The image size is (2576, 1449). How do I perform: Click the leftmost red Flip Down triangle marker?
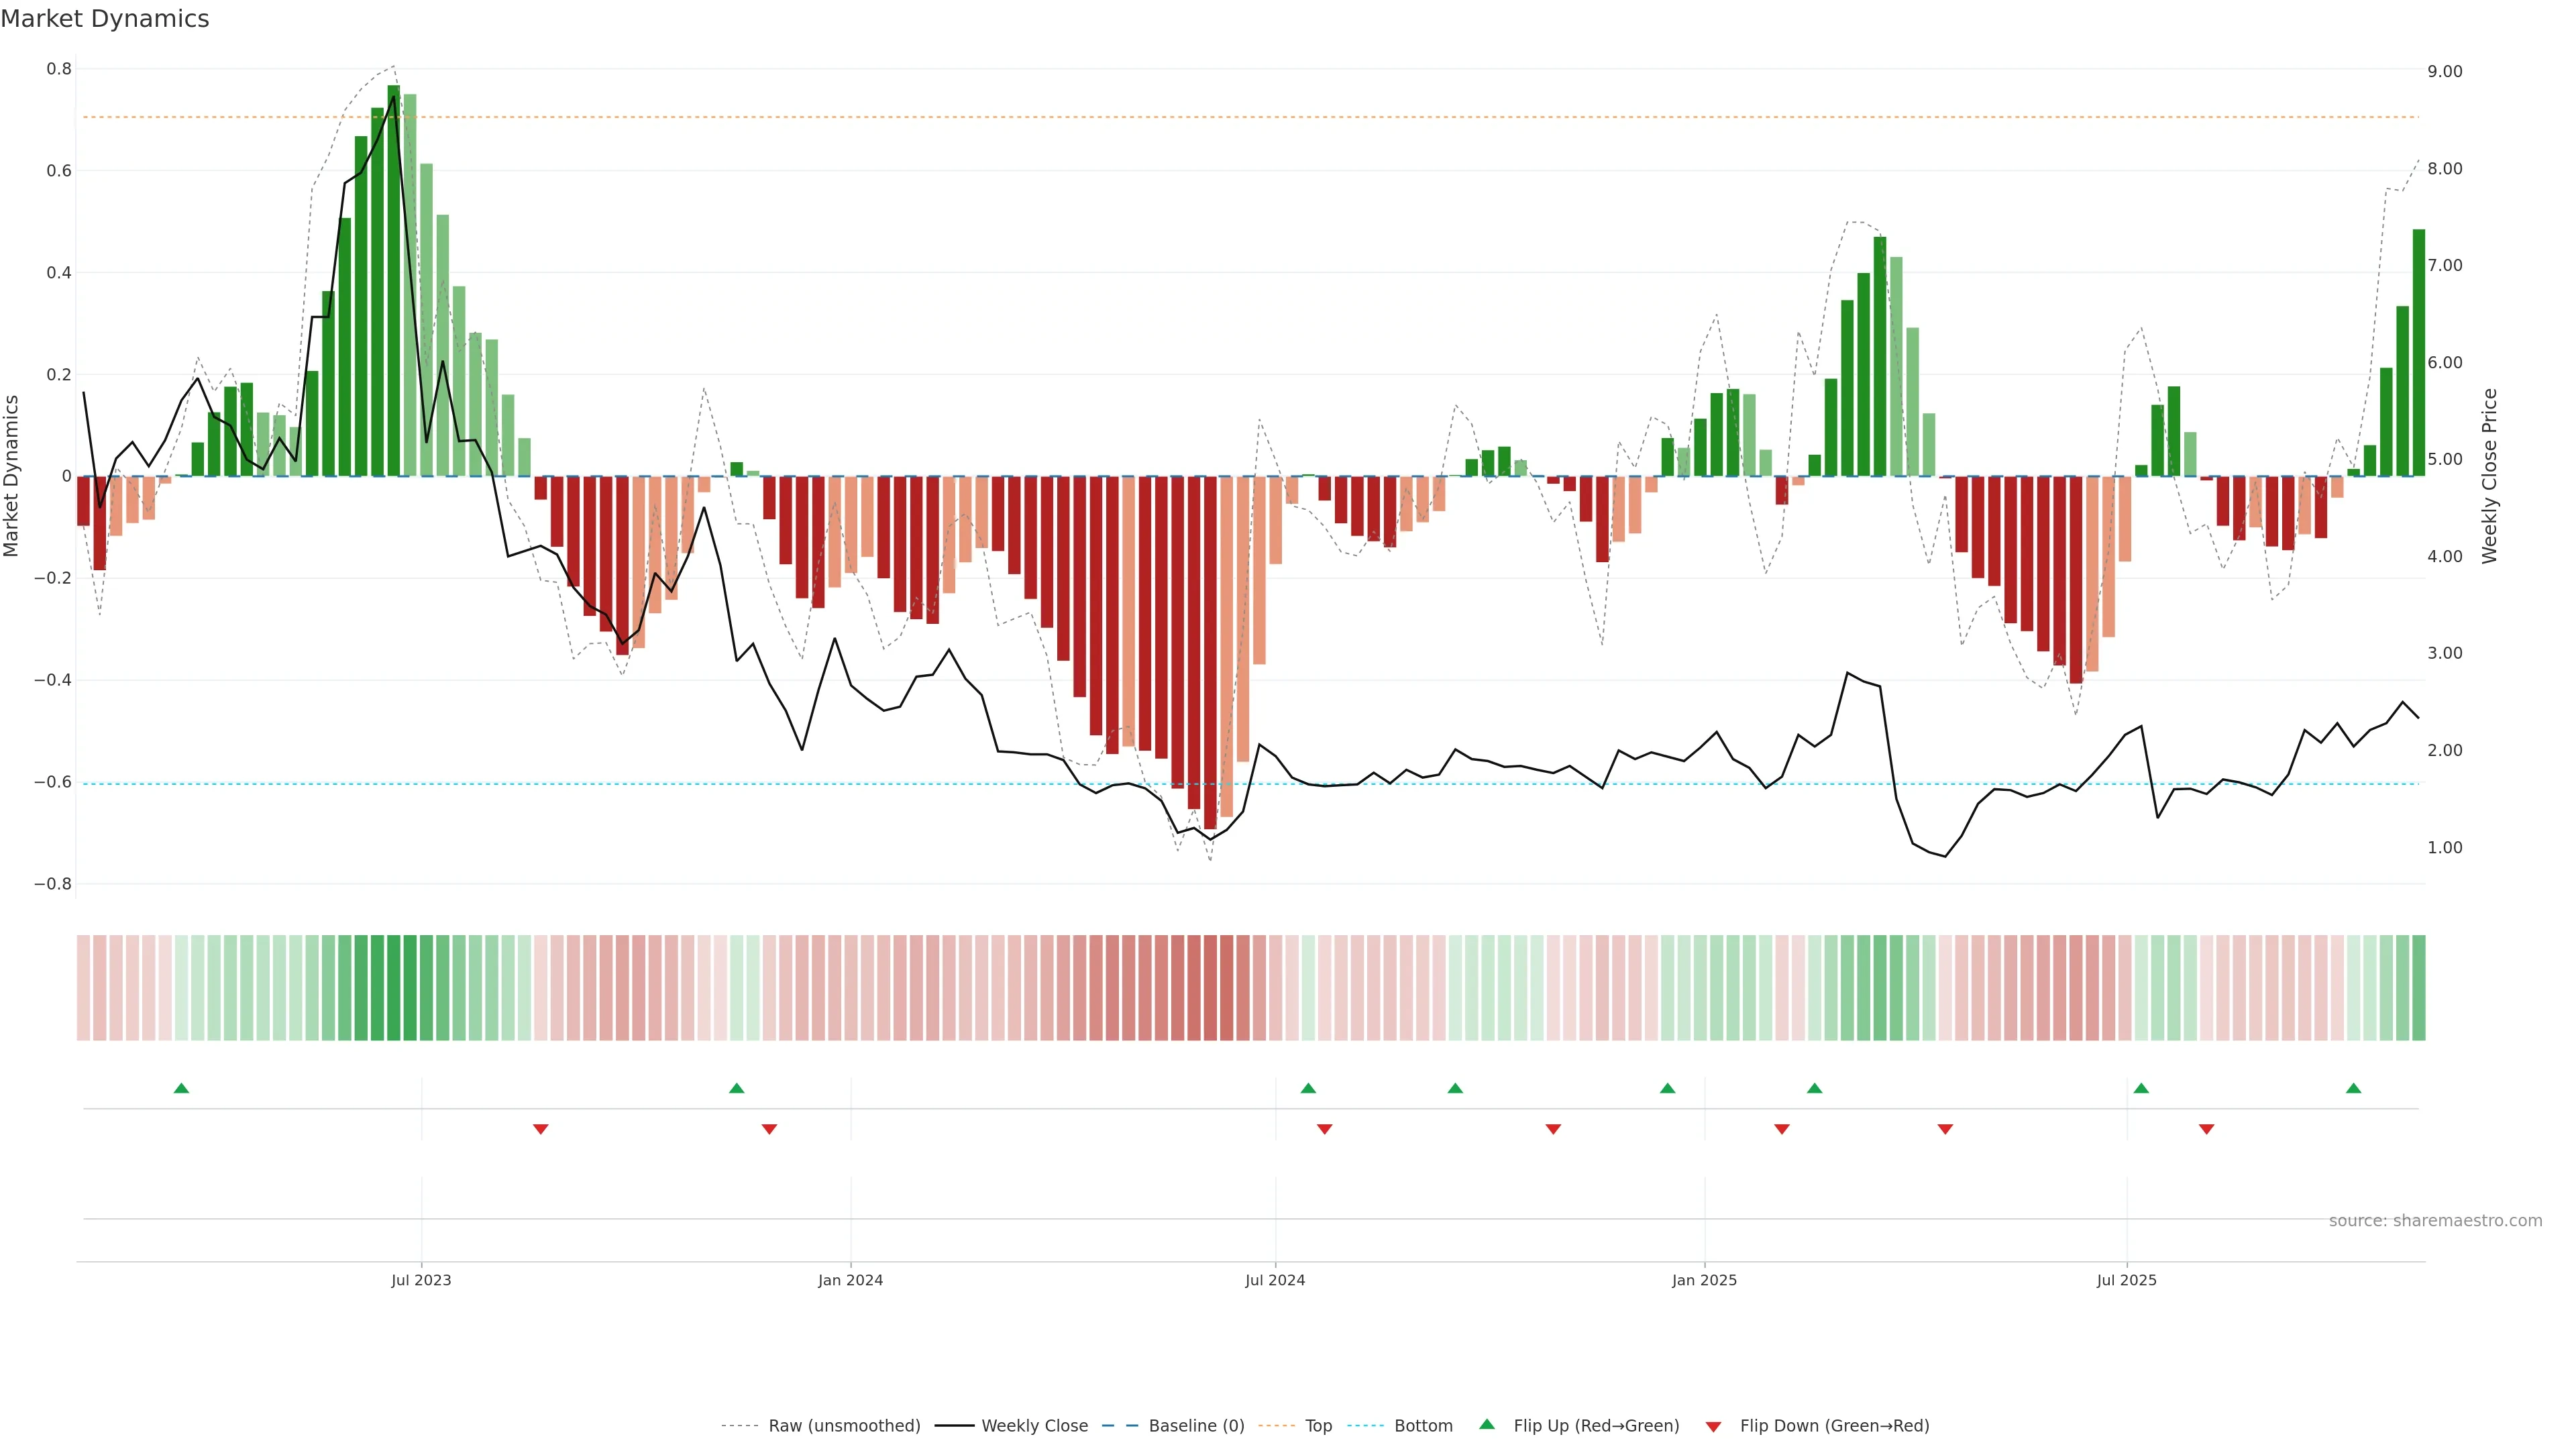[x=541, y=1129]
